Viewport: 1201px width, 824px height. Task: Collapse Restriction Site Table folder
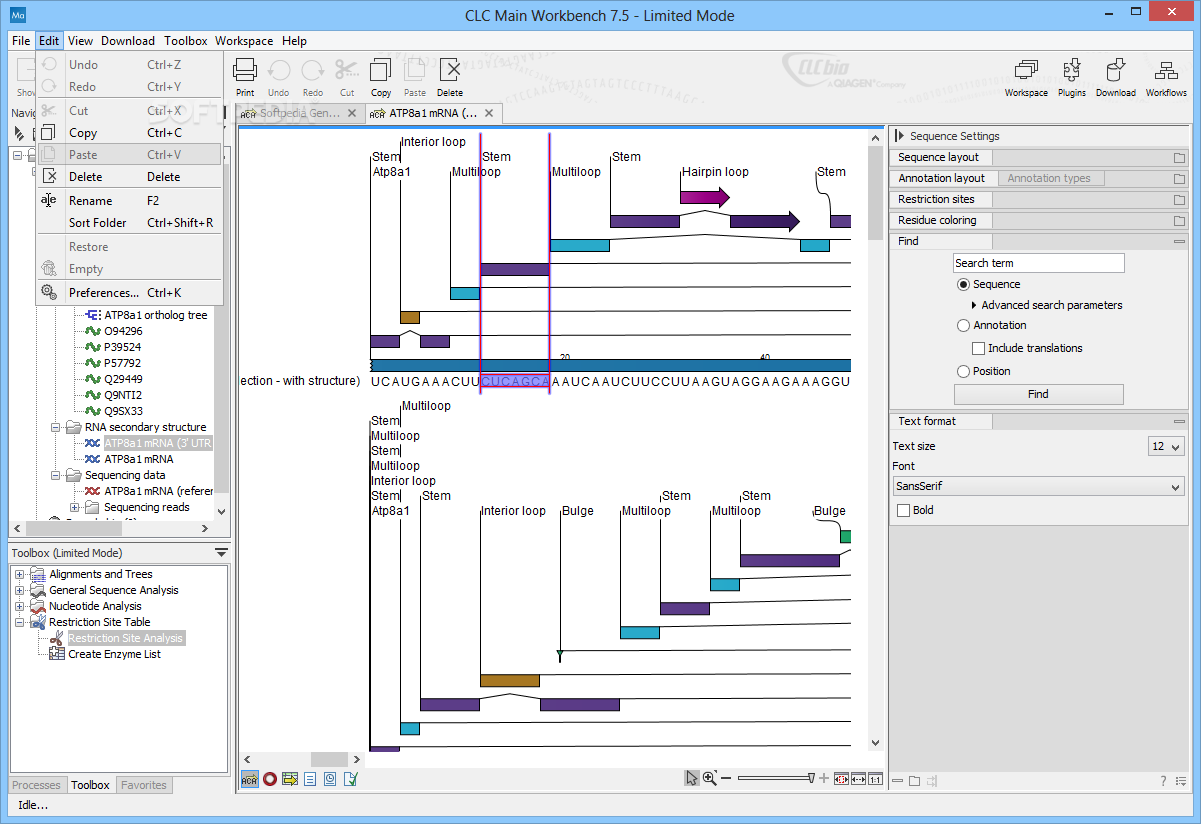(19, 622)
